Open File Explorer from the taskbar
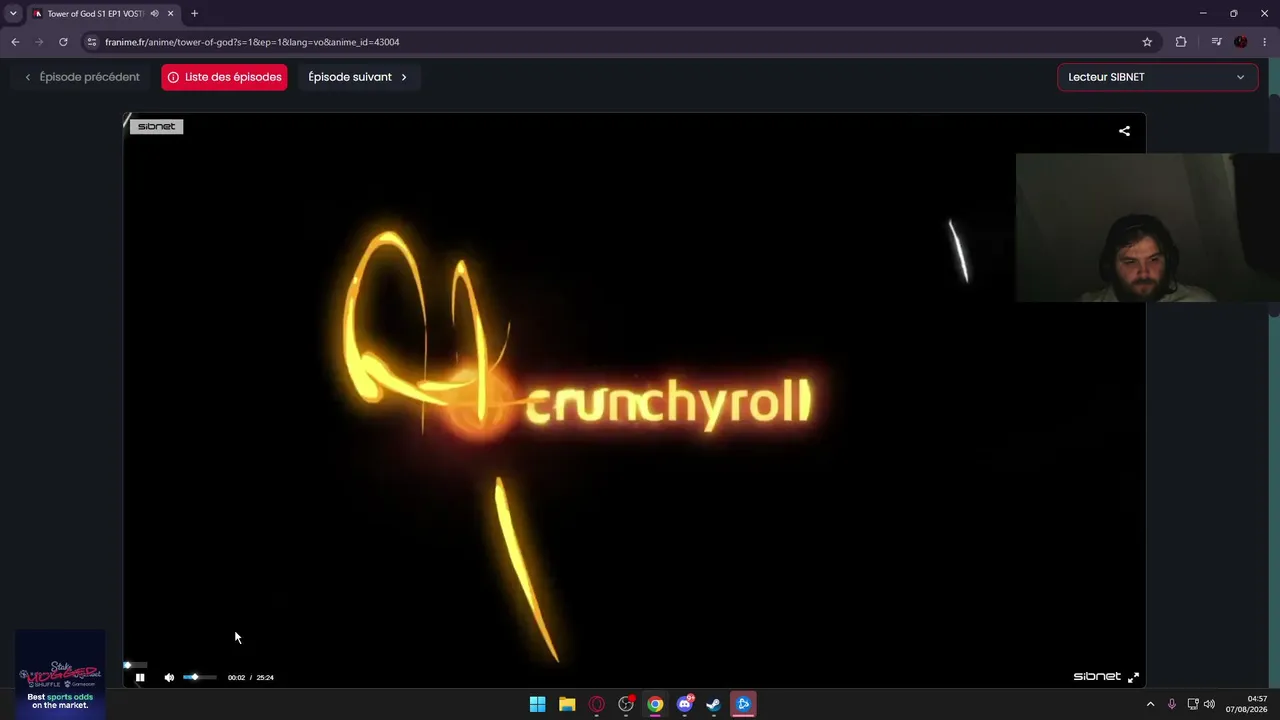 click(x=567, y=704)
